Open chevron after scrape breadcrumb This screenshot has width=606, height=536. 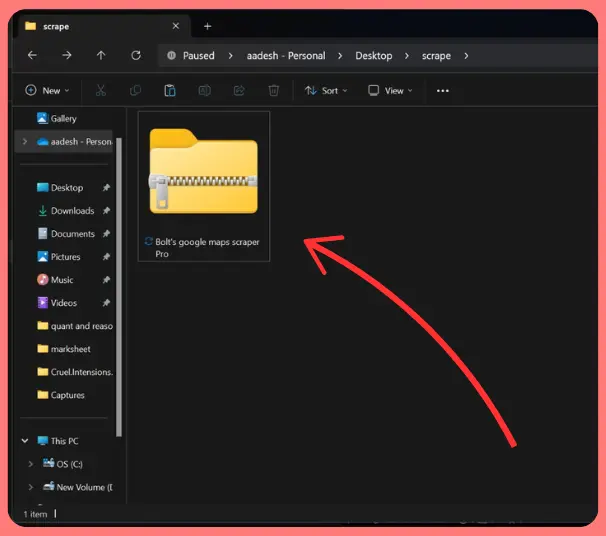tap(466, 56)
